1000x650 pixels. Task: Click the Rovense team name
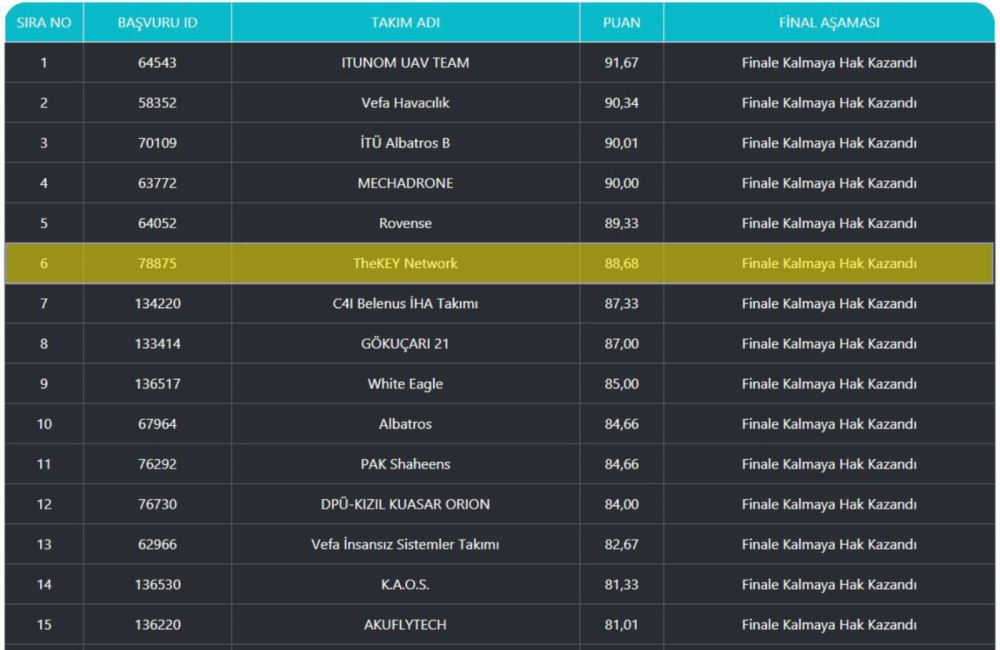coord(405,223)
